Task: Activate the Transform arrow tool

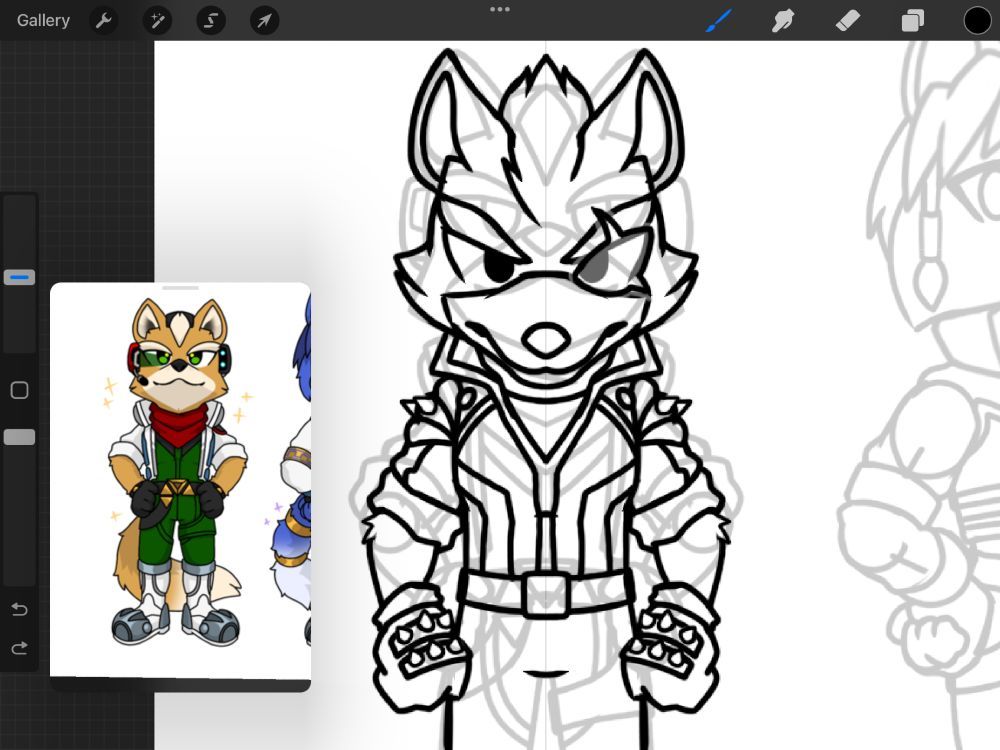Action: [x=264, y=20]
